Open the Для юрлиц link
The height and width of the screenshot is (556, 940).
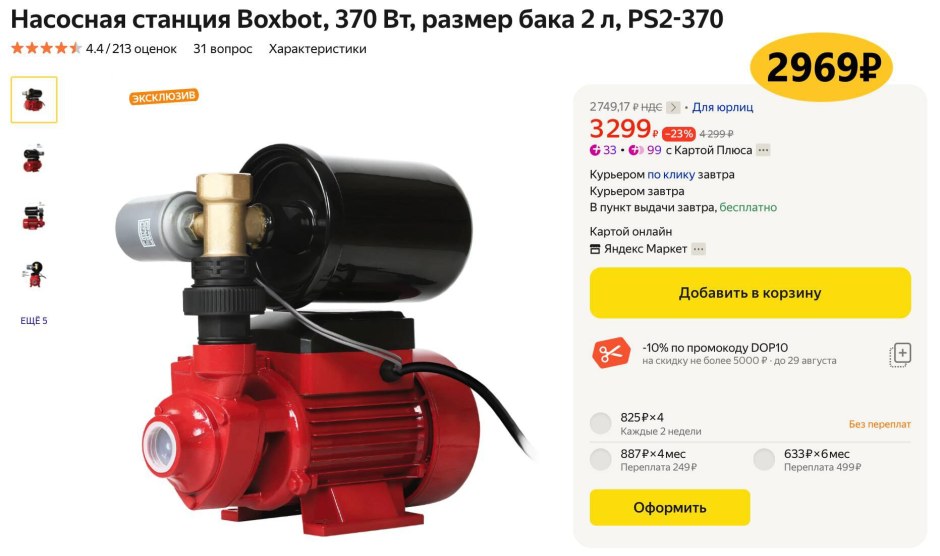(722, 107)
